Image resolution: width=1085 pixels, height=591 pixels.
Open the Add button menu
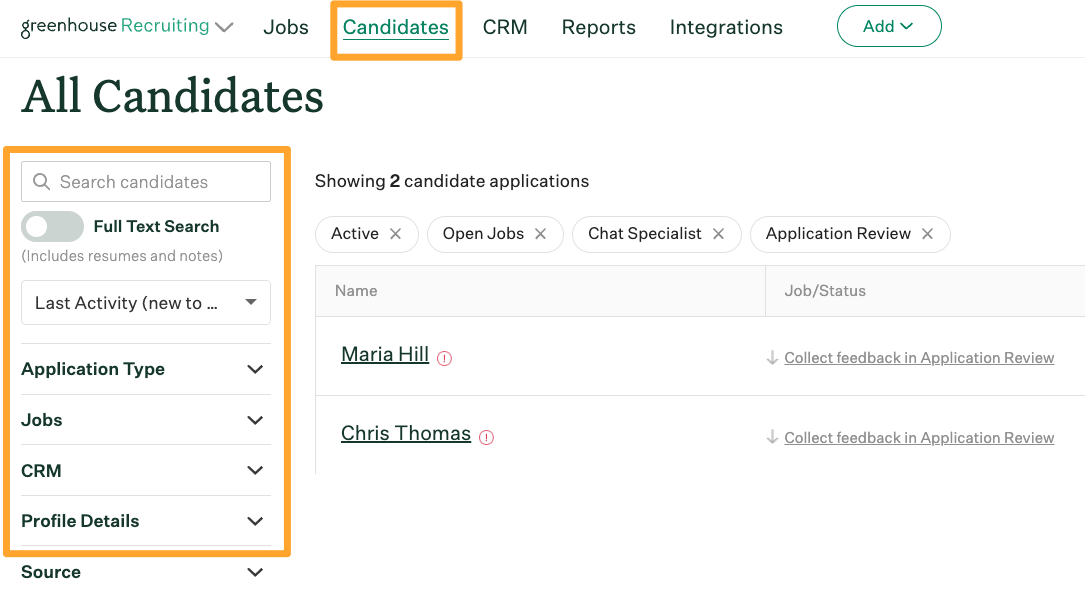pos(888,27)
